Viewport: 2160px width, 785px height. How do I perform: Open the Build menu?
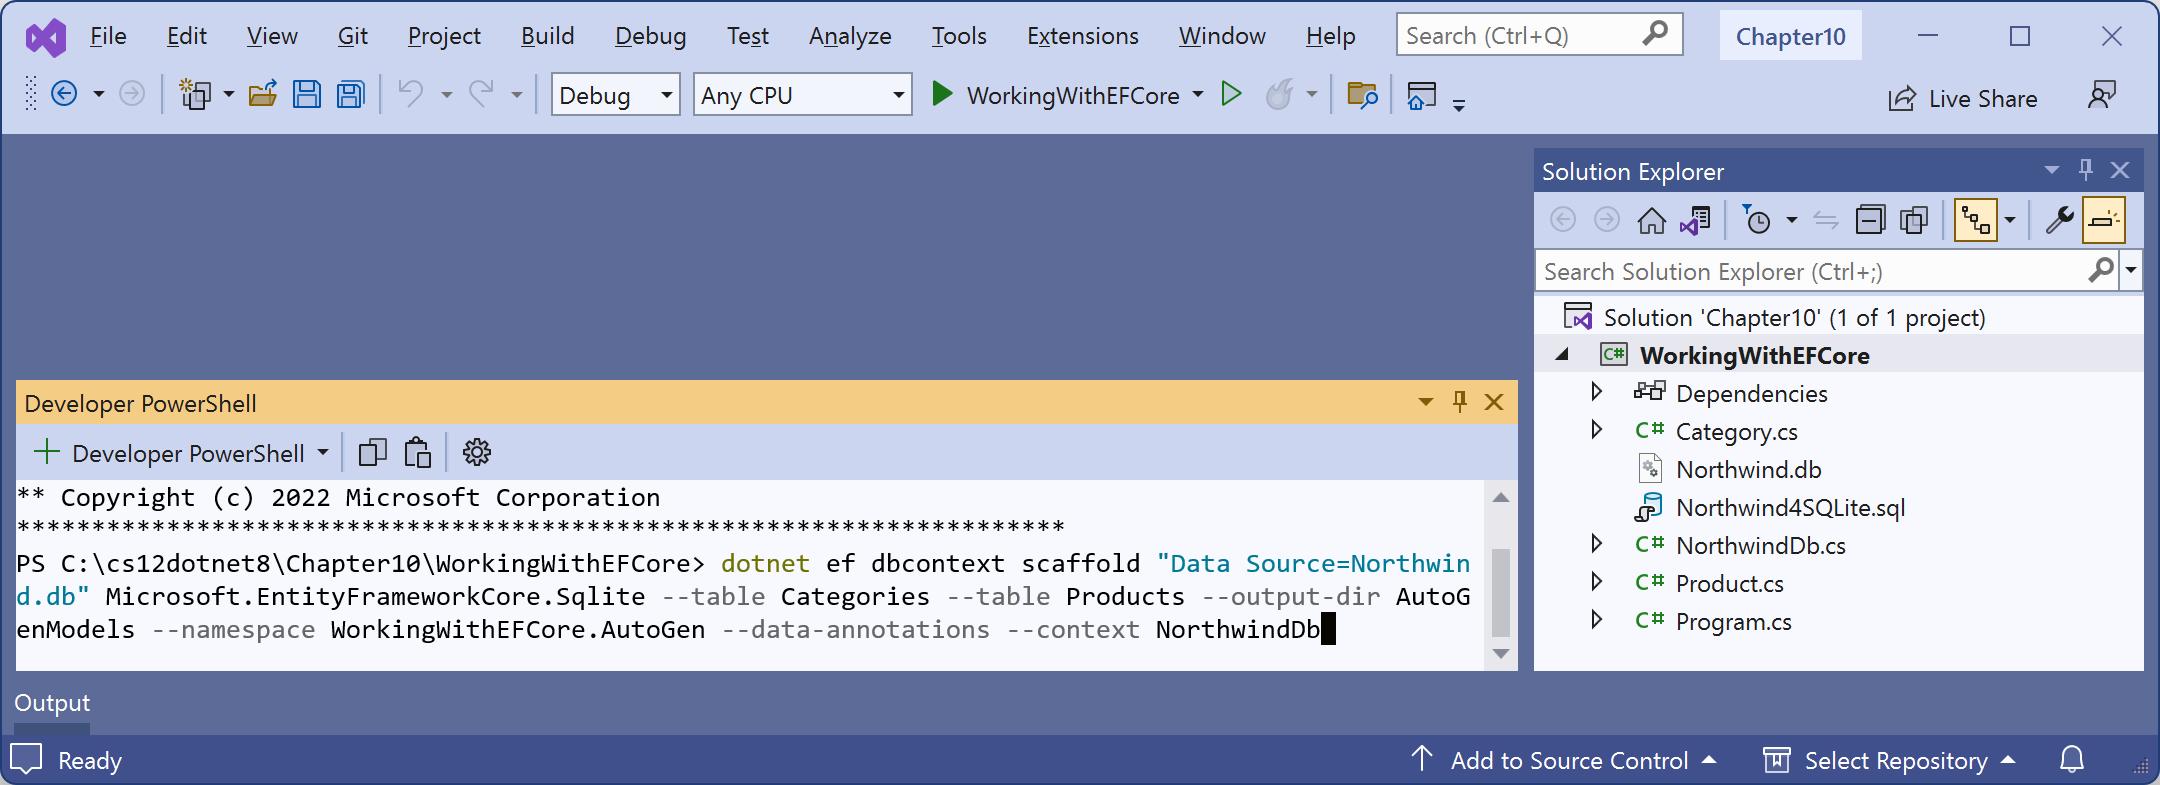point(547,36)
